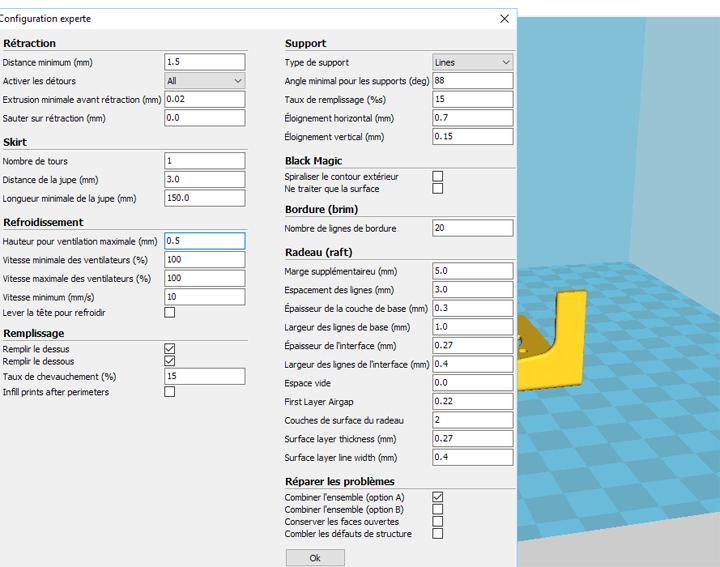720x567 pixels.
Task: Click the Nombre de tours field
Action: click(205, 161)
